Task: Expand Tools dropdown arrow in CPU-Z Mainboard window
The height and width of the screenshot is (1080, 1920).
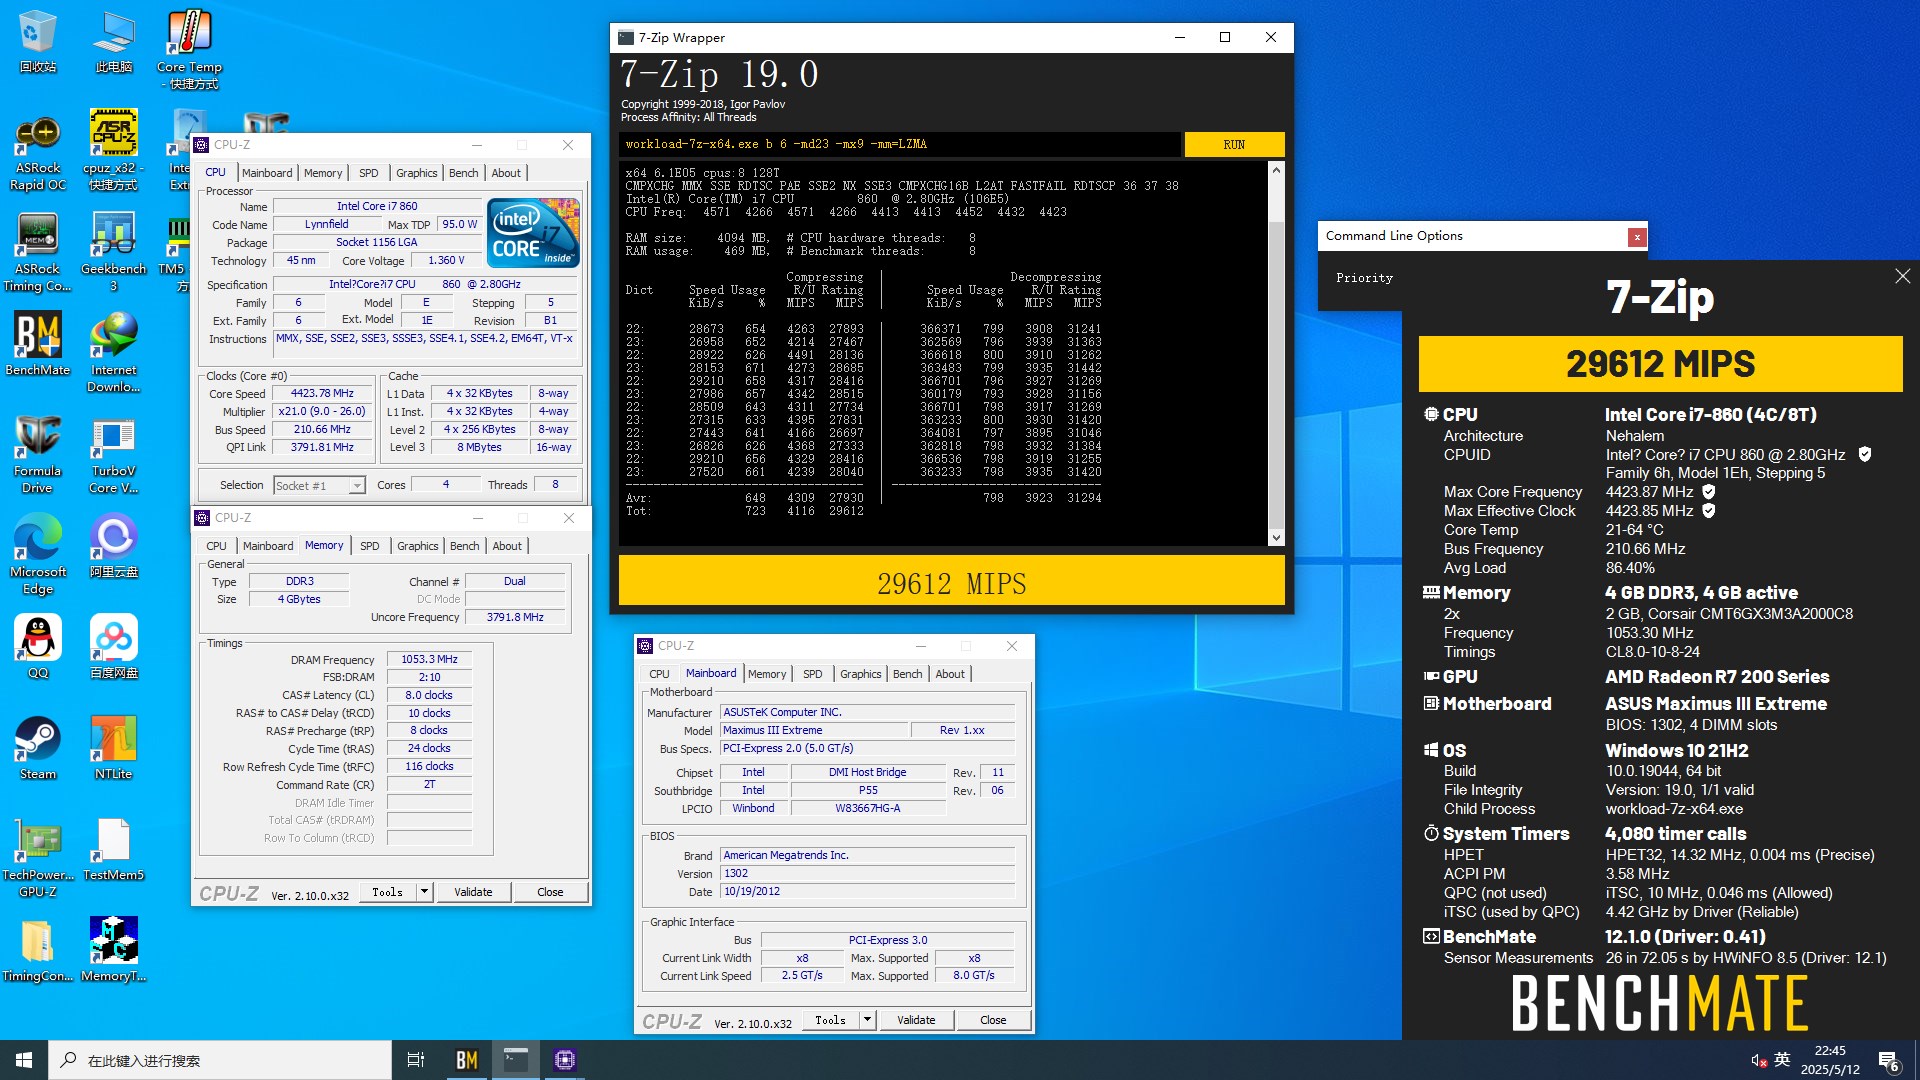Action: click(x=867, y=1019)
